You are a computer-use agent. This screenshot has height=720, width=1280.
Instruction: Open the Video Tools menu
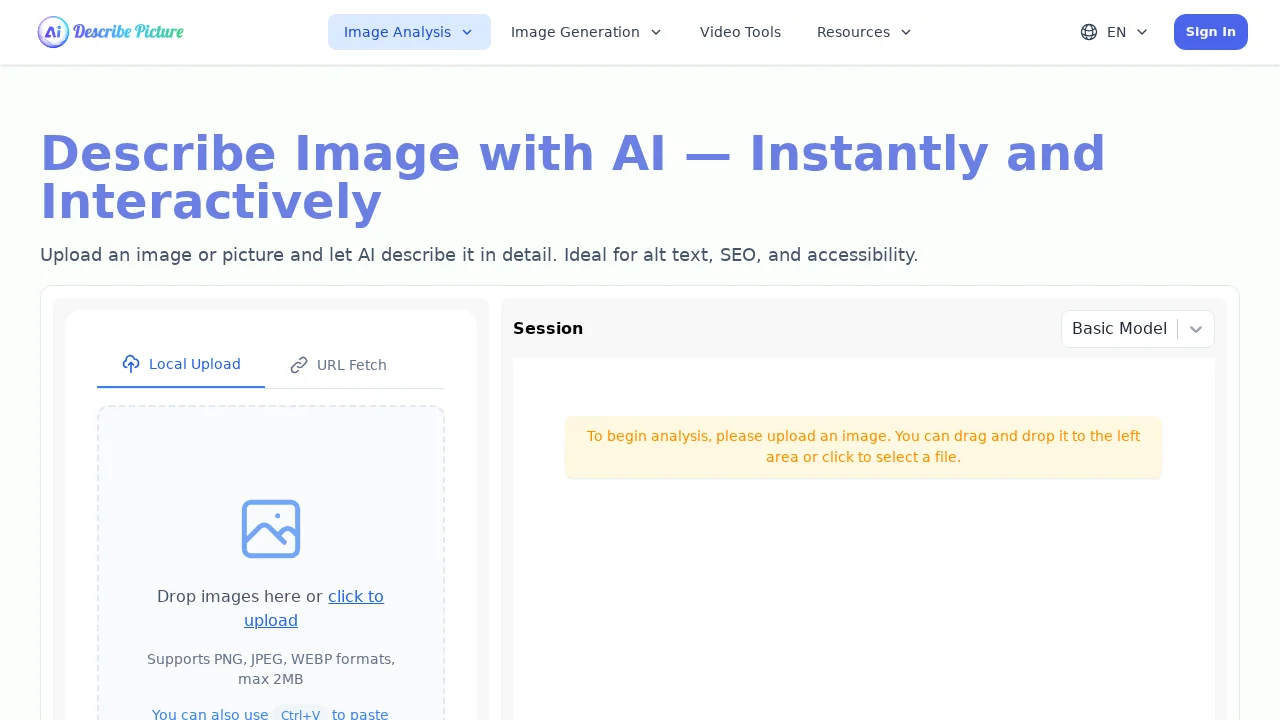740,32
